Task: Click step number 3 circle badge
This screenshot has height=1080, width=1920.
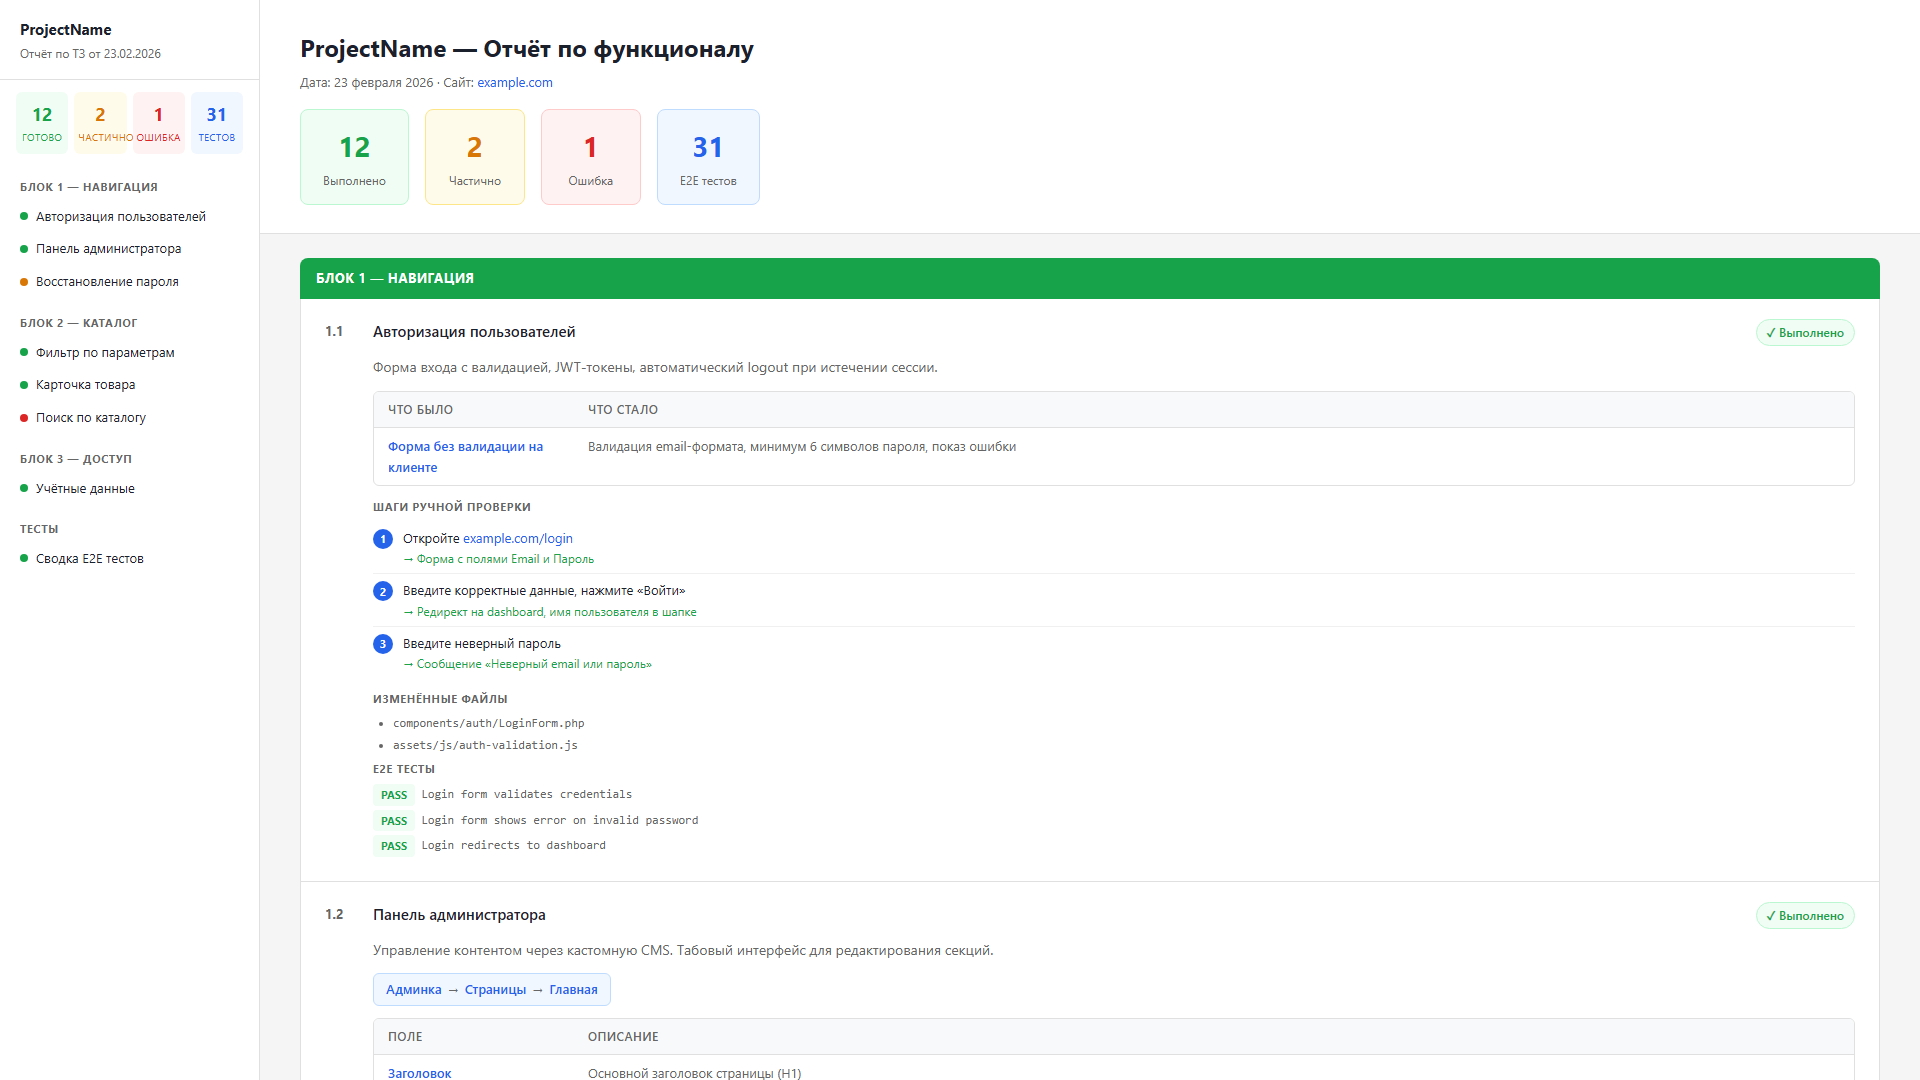Action: point(383,644)
